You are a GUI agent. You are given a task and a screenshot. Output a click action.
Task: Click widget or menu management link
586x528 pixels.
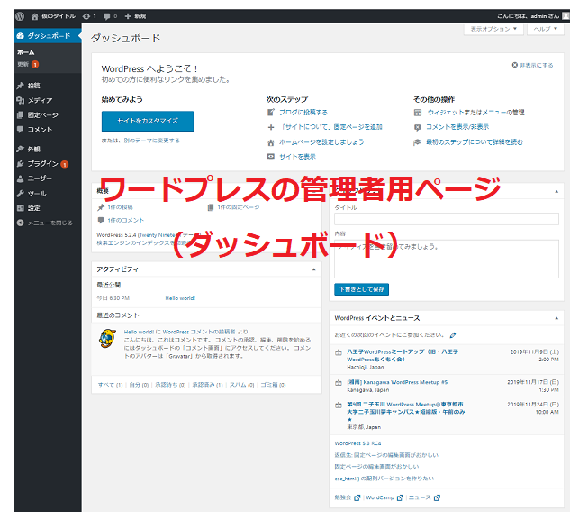pos(476,112)
